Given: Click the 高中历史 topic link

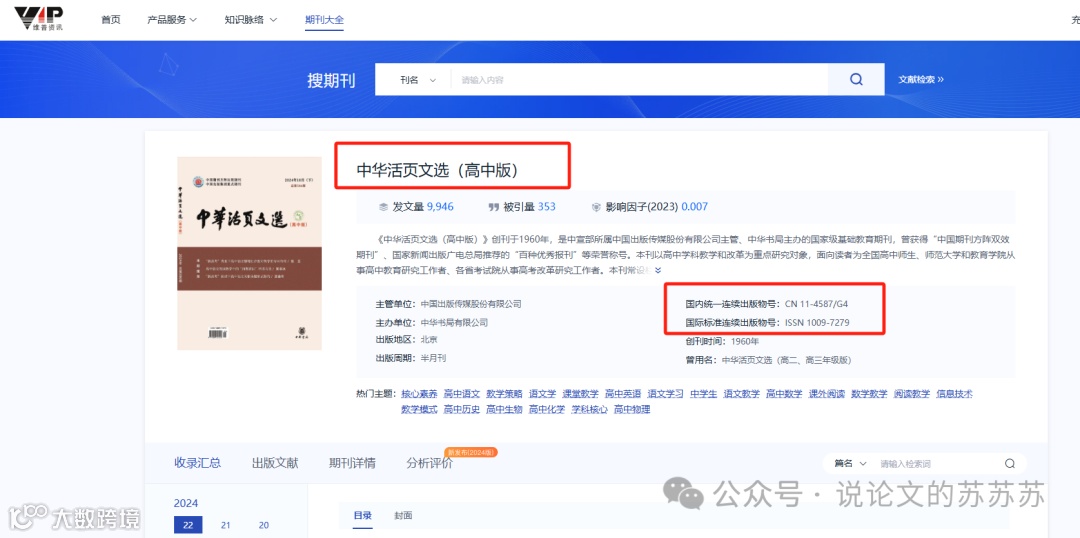Looking at the screenshot, I should (461, 409).
